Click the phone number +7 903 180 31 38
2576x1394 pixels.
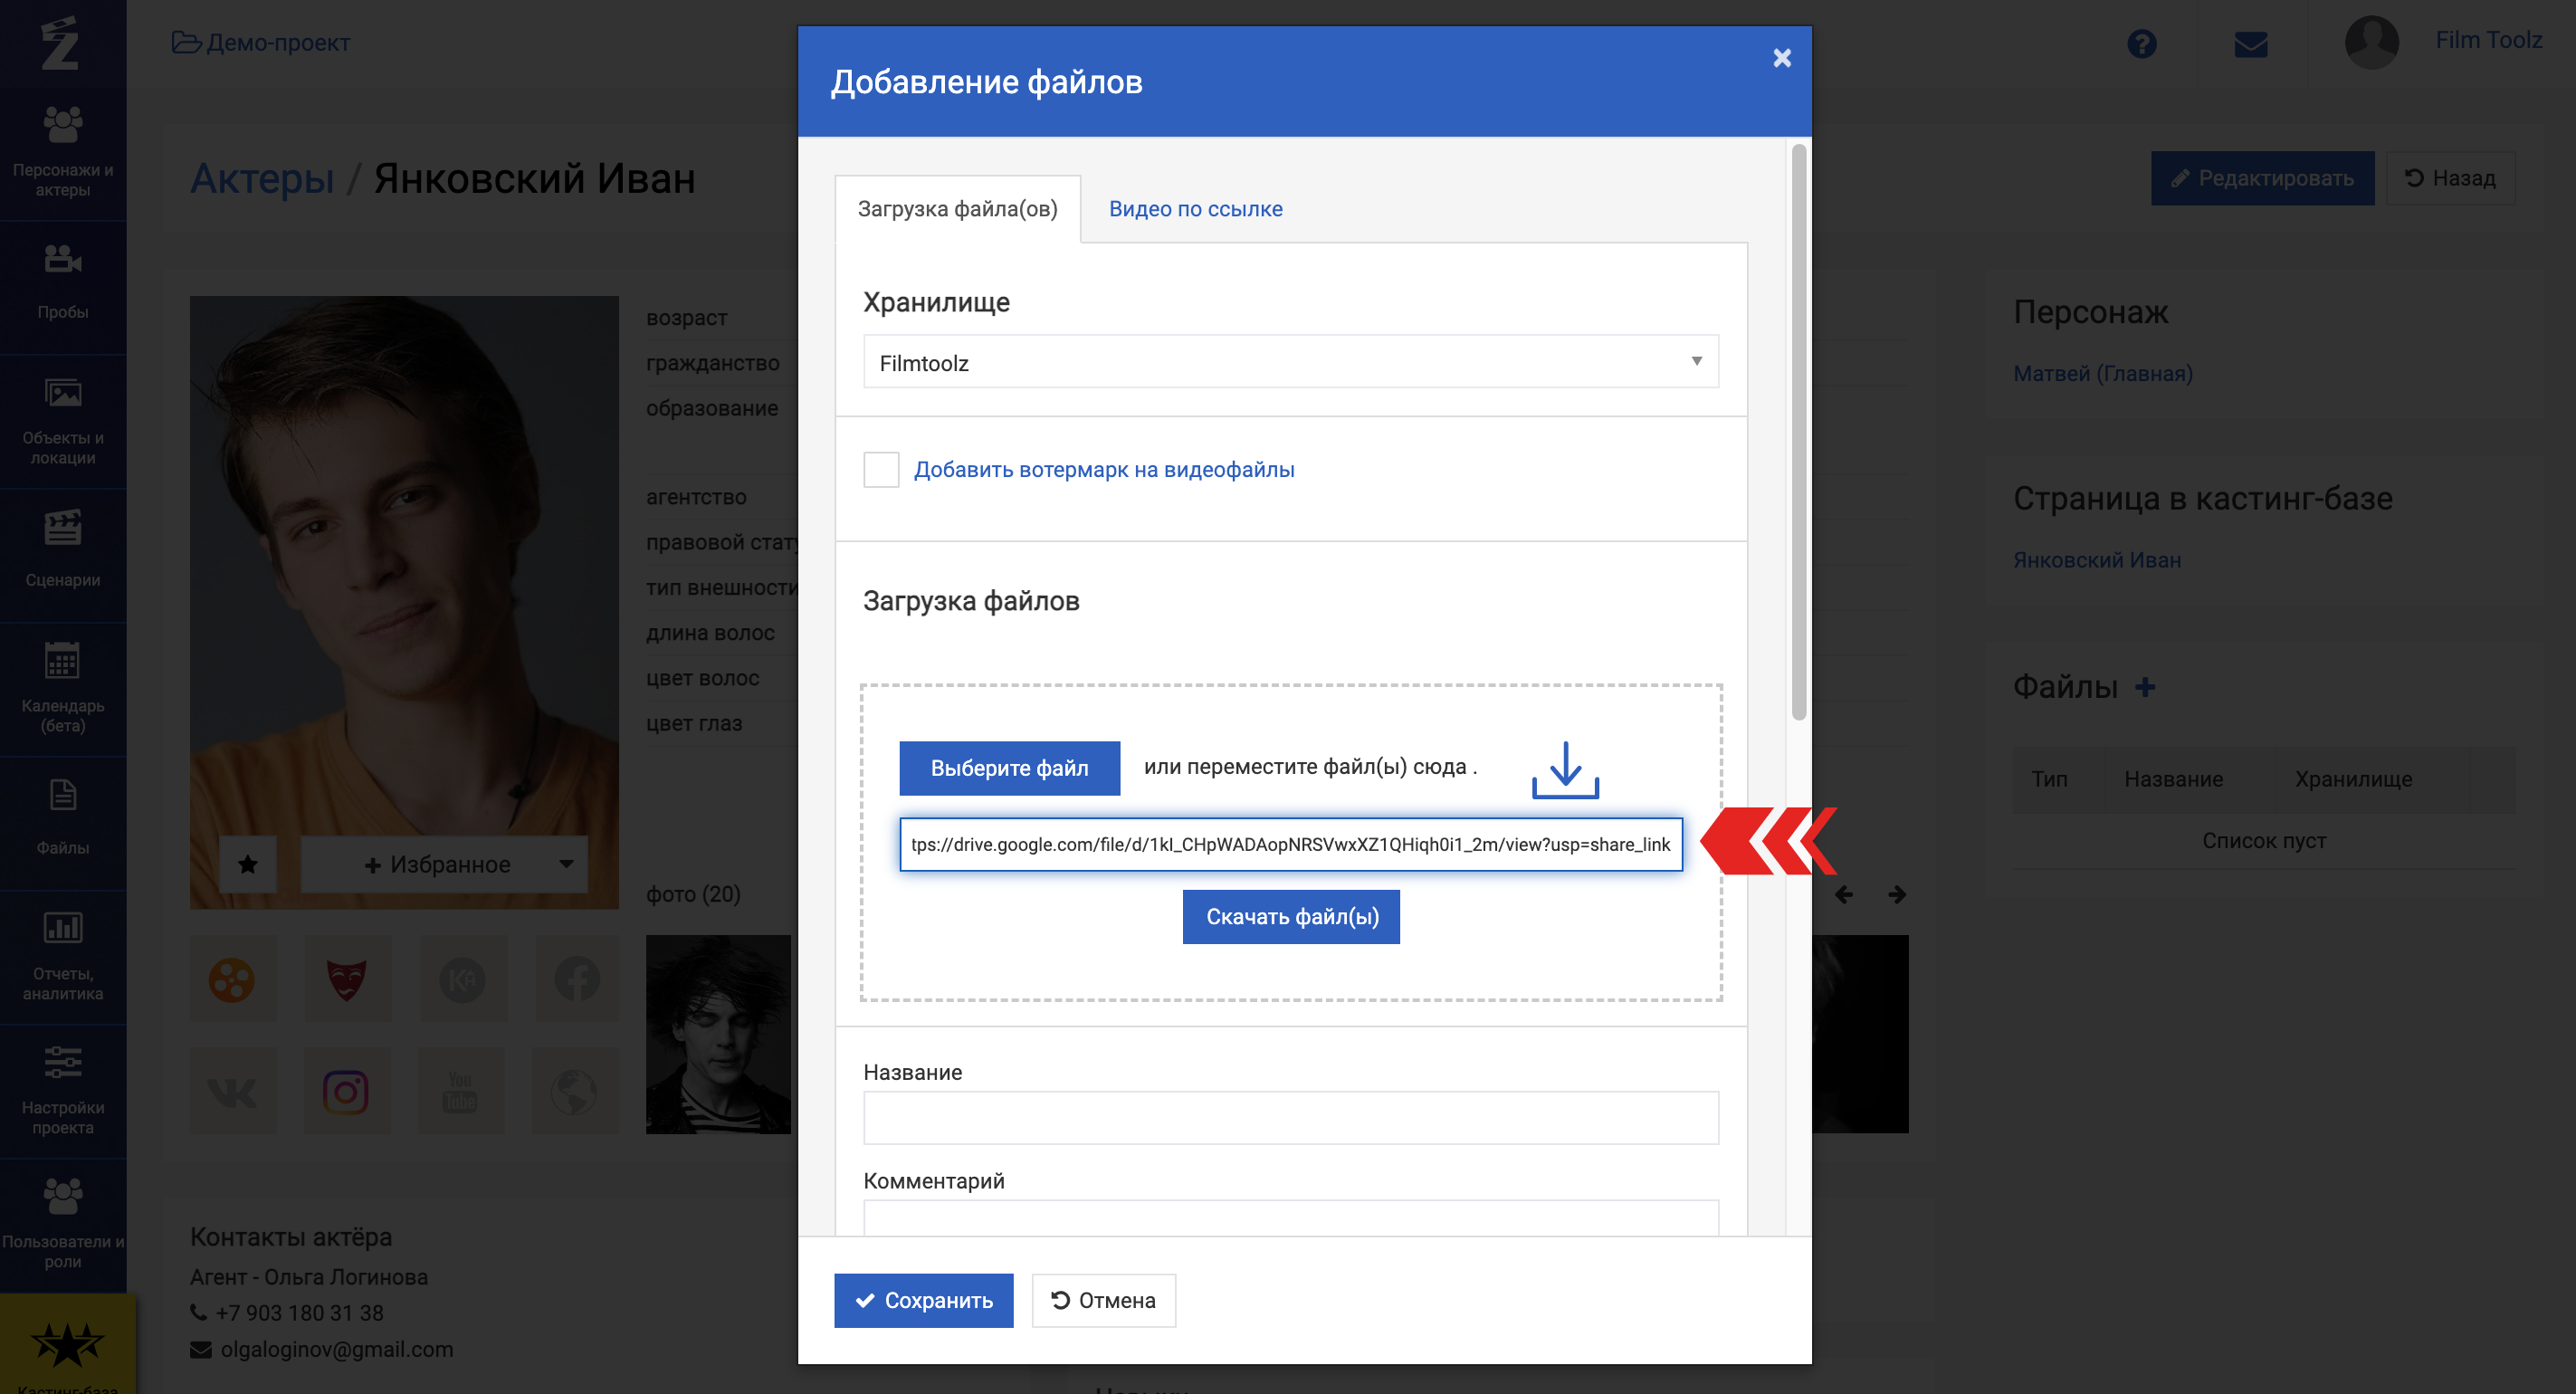pyautogui.click(x=299, y=1313)
